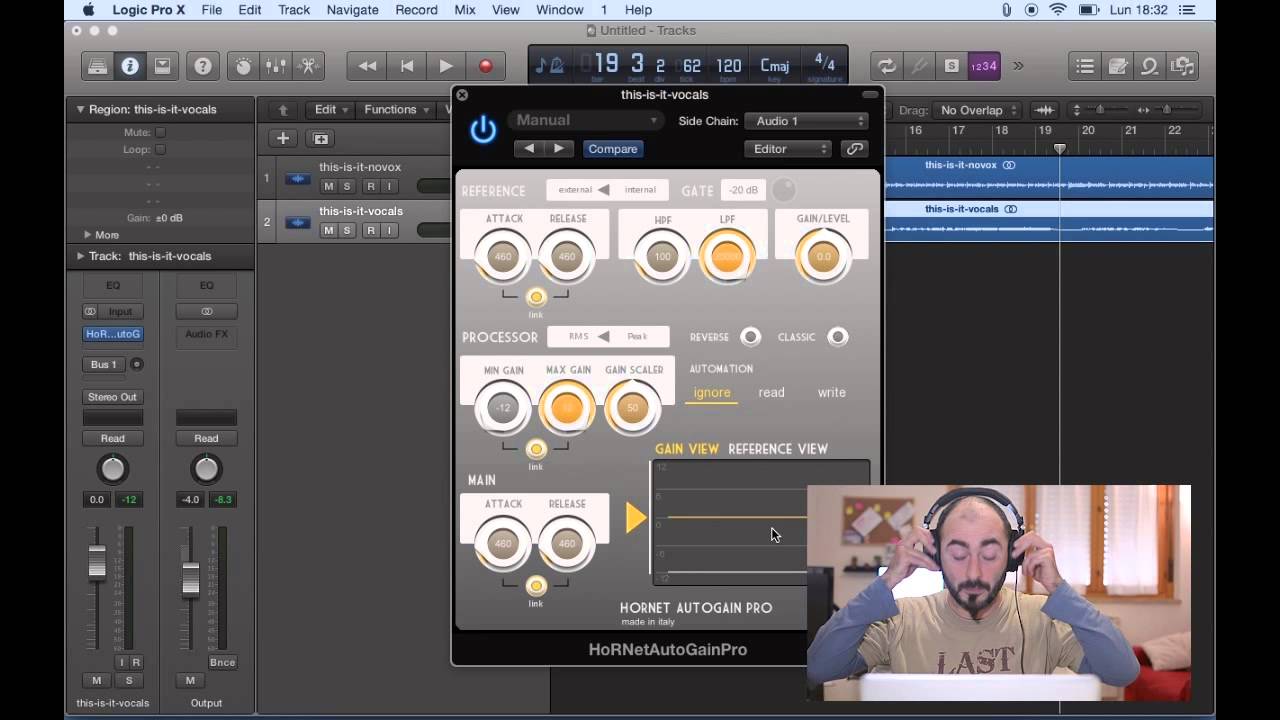The width and height of the screenshot is (1280, 720).
Task: Click the Compare button
Action: (613, 149)
